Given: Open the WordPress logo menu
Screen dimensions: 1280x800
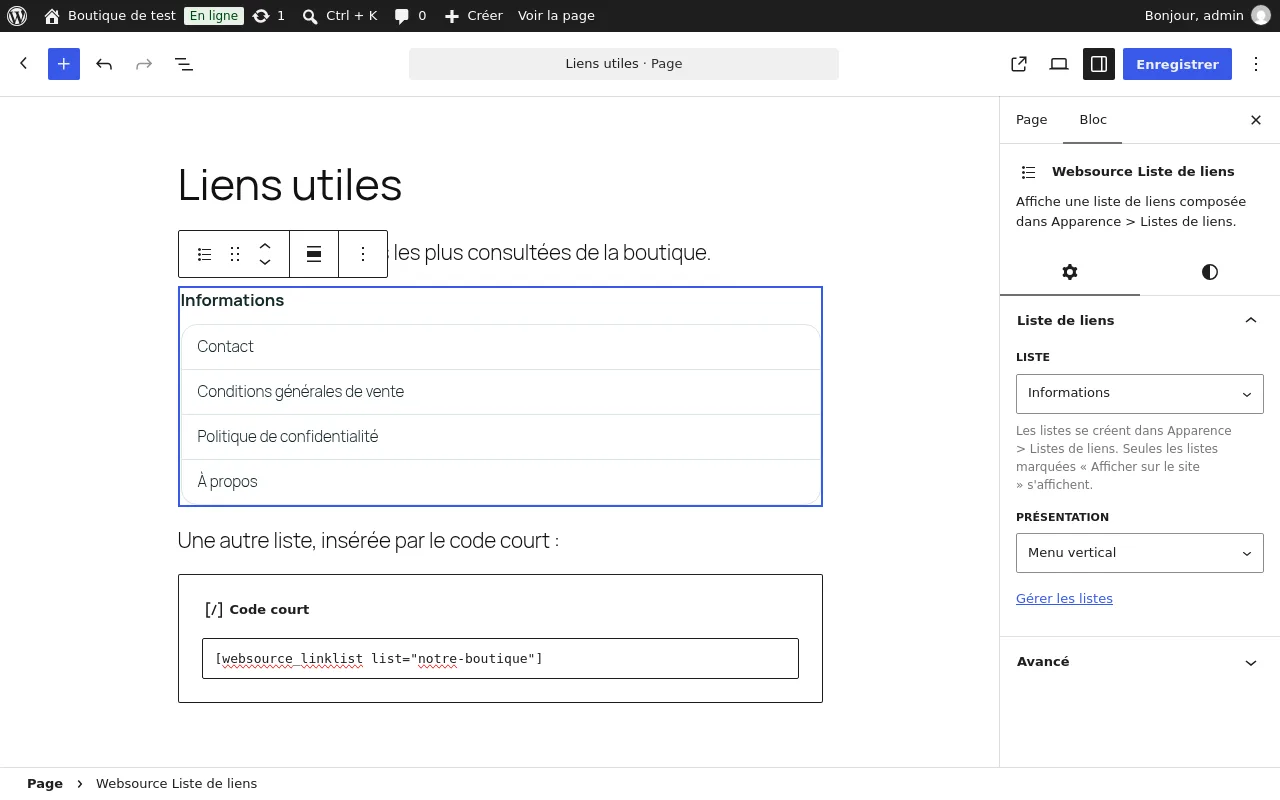Looking at the screenshot, I should click(x=17, y=16).
